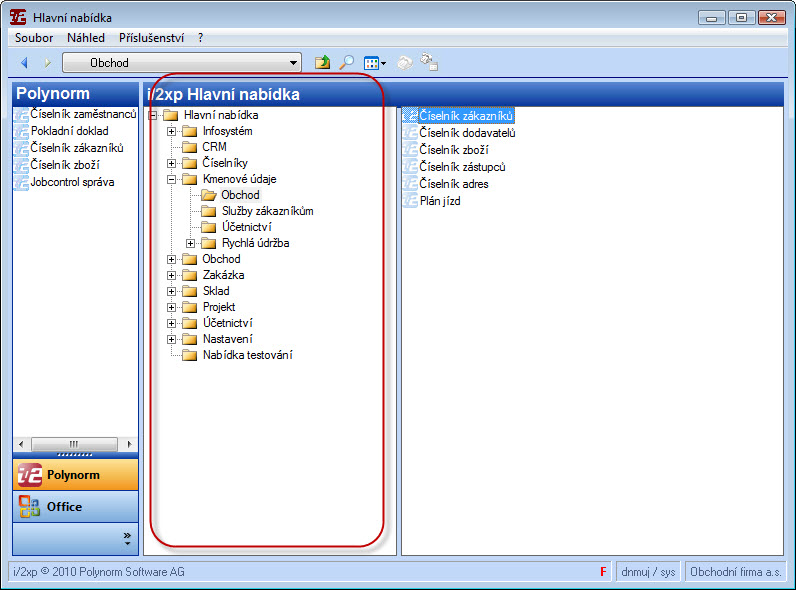This screenshot has width=796, height=590.
Task: Expand the Zakázka folder
Action: (172, 275)
